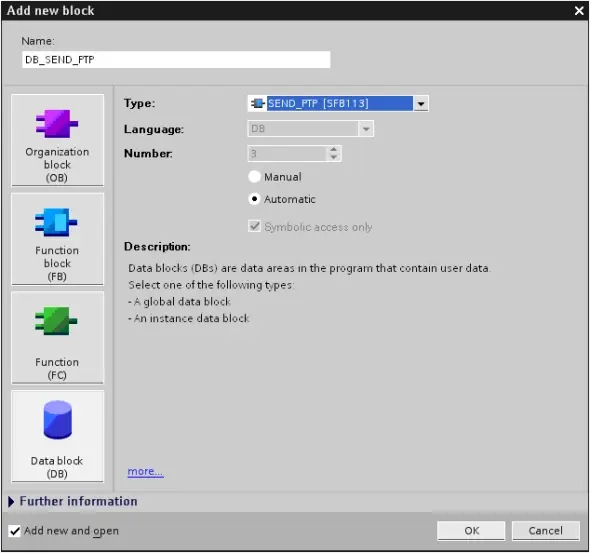Open the Language DB dropdown
Image resolution: width=590 pixels, height=553 pixels.
pyautogui.click(x=311, y=129)
